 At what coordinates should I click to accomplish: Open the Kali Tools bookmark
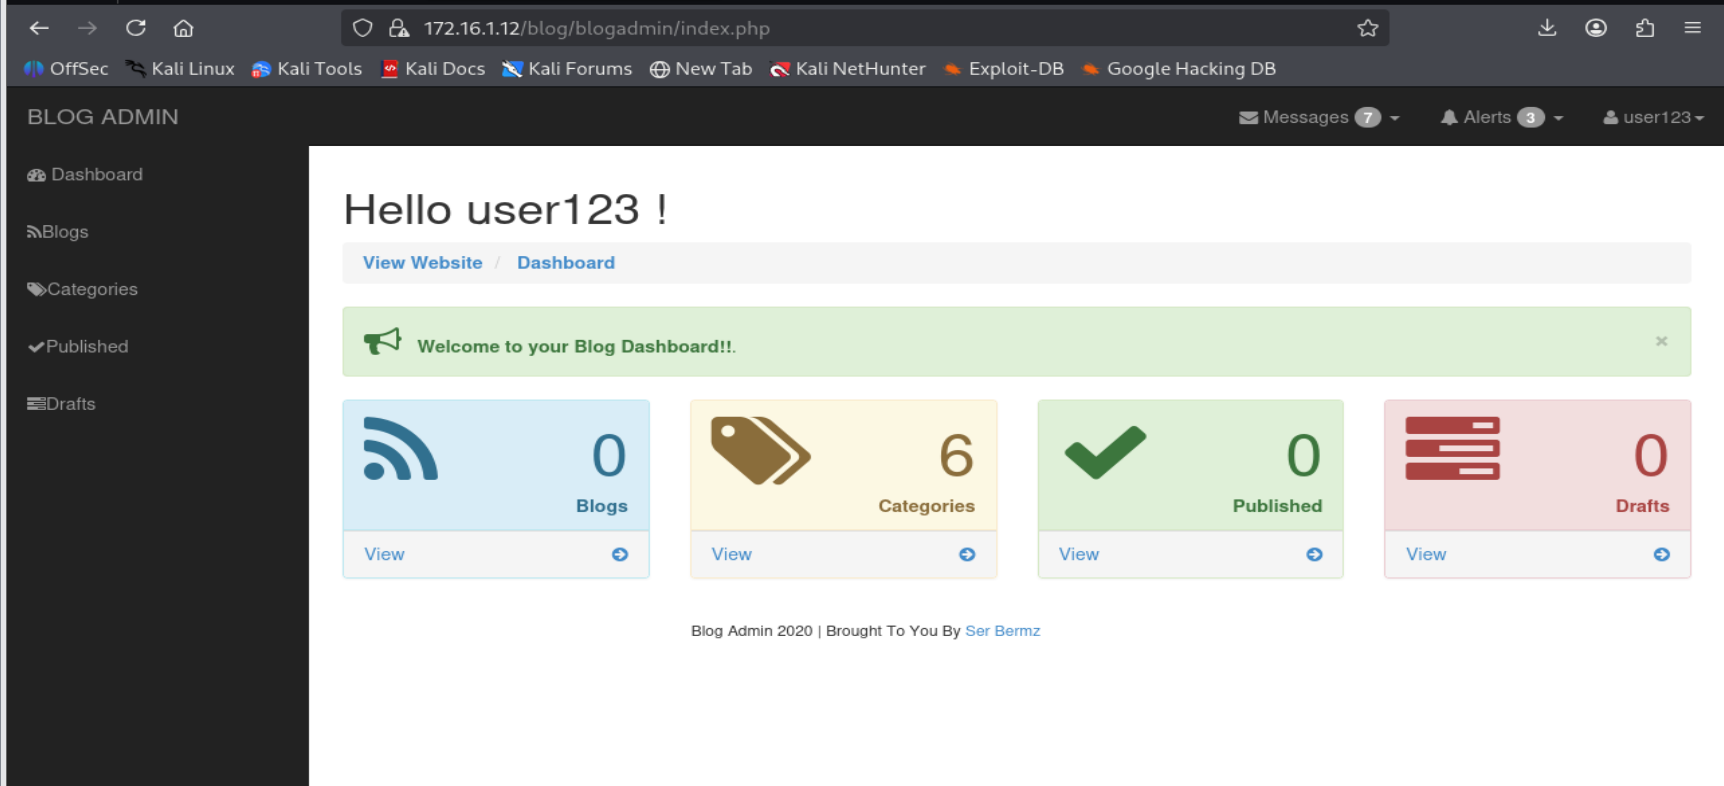pos(307,68)
